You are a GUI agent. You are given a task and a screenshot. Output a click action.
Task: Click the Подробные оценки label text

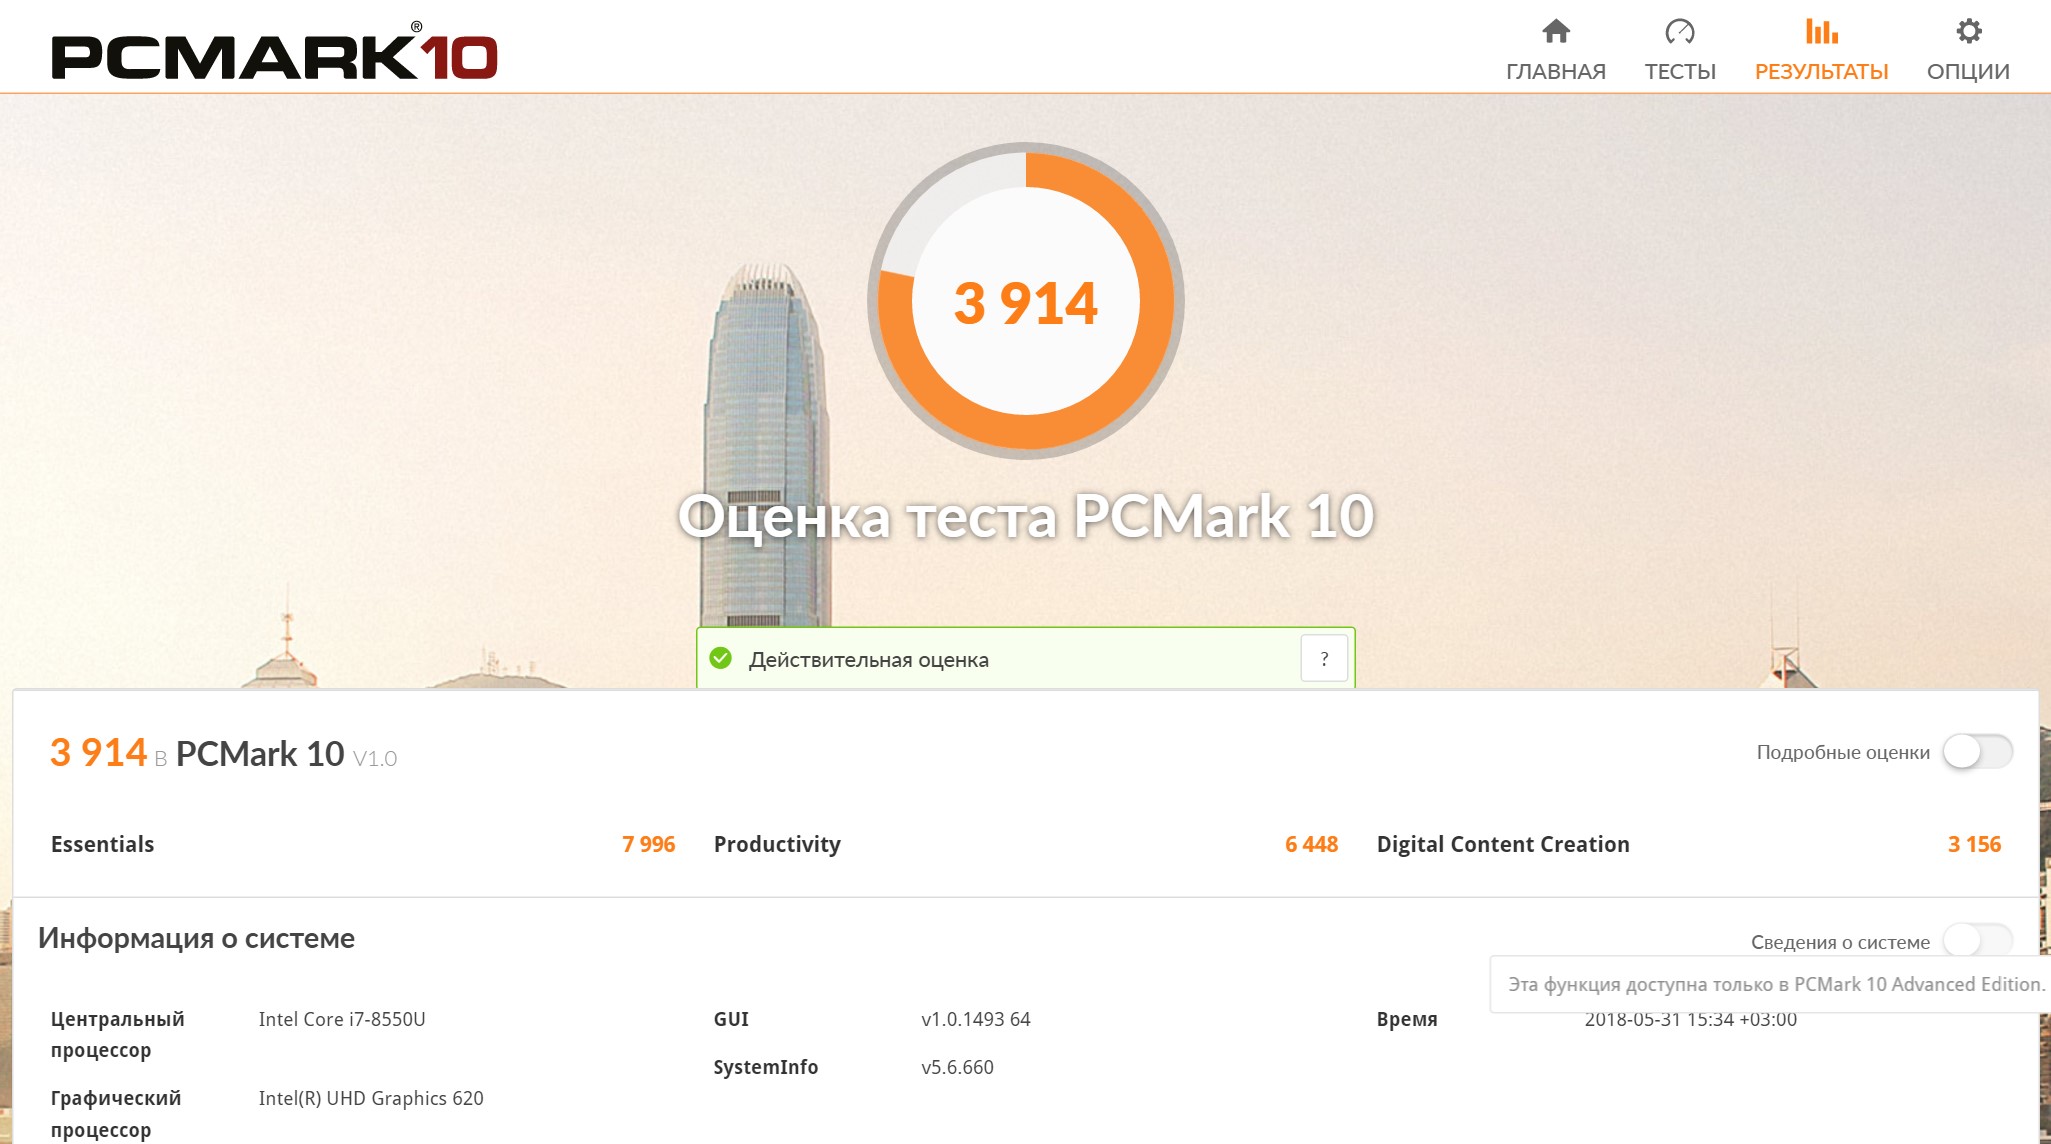pos(1843,752)
